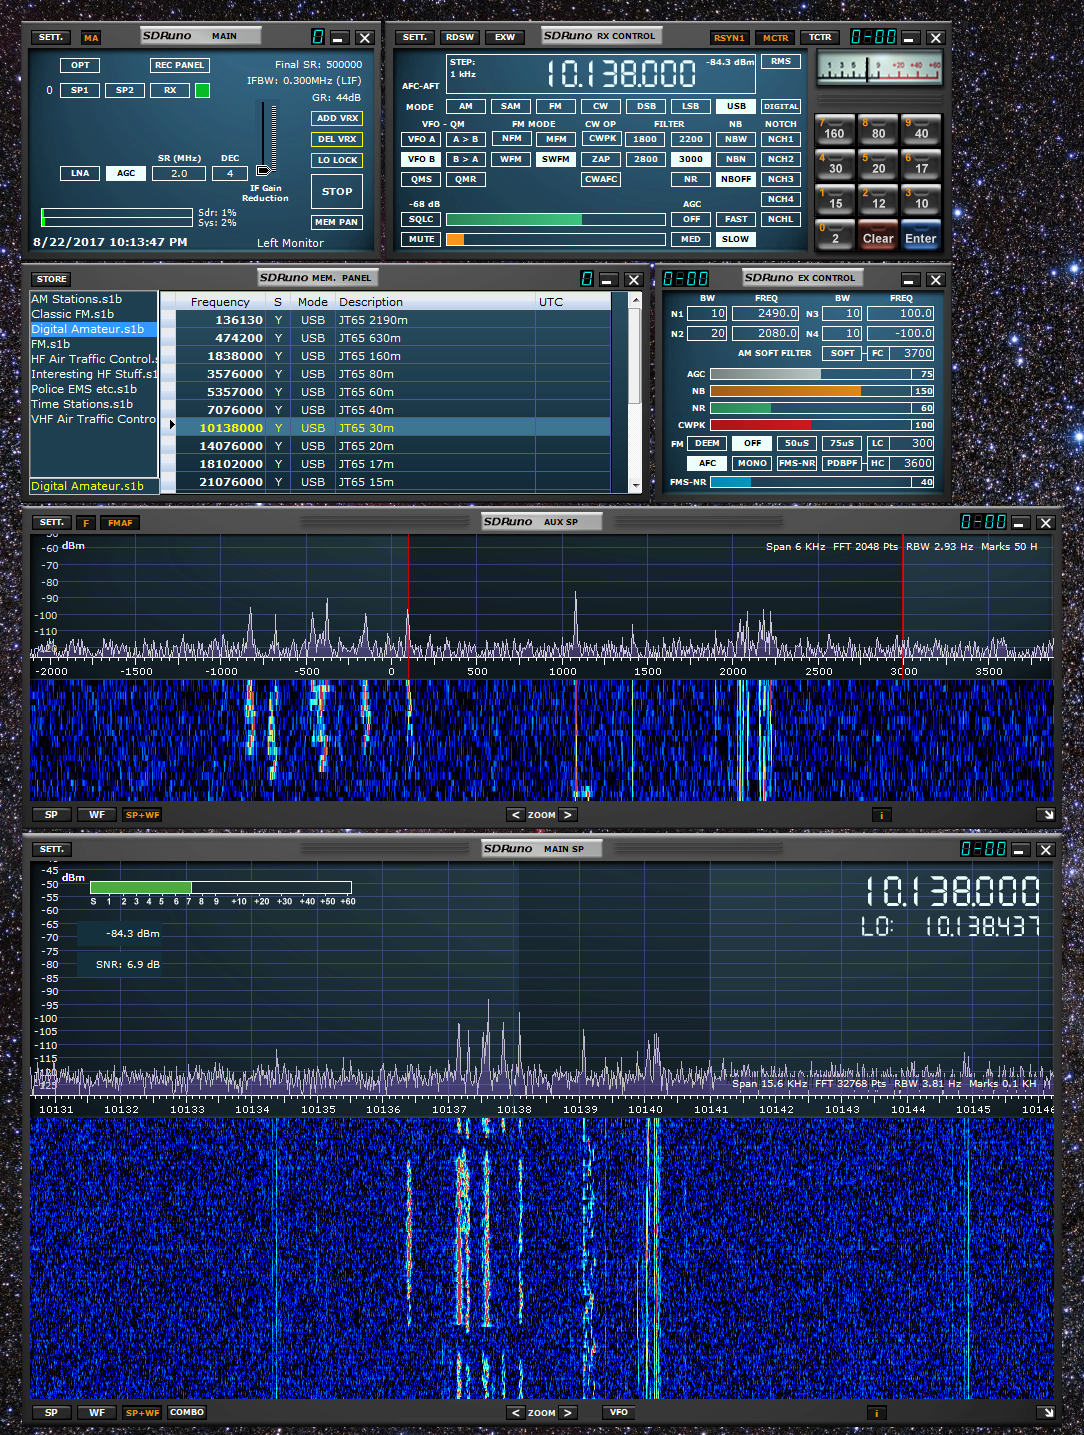This screenshot has width=1084, height=1435.
Task: Open the REC PANEL
Action: (179, 65)
